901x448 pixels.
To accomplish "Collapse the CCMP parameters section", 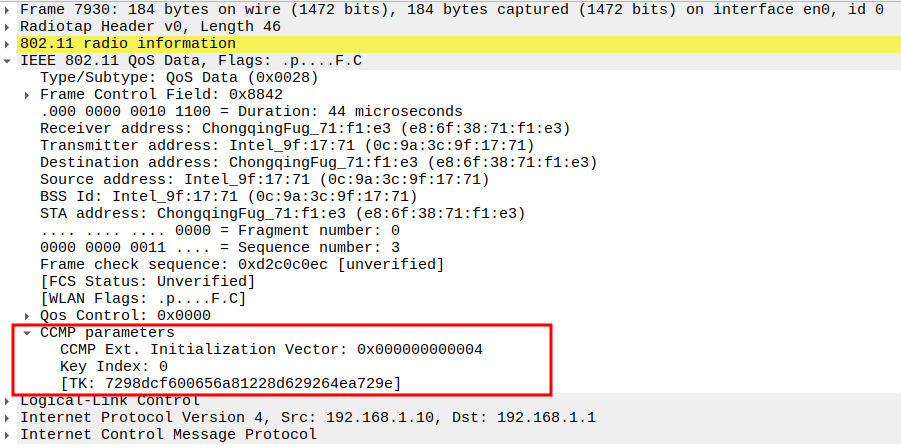I will click(28, 333).
